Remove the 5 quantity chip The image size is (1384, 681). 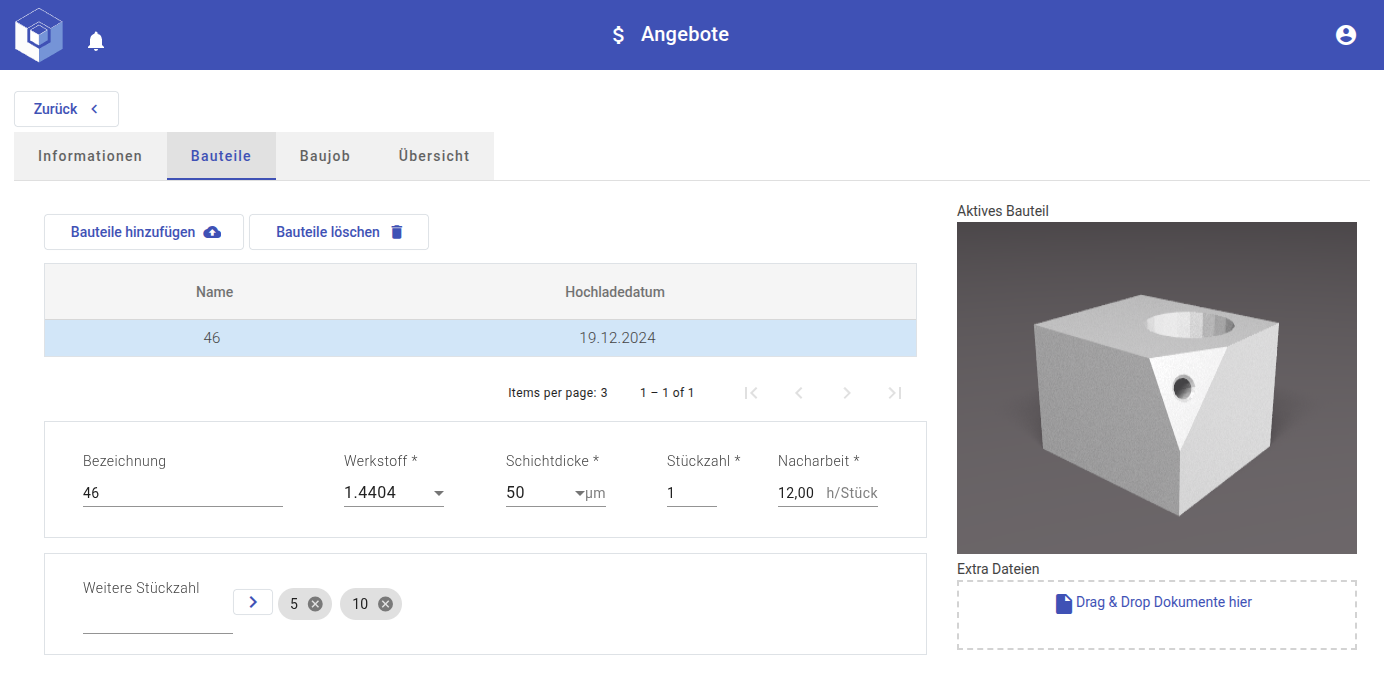(x=315, y=604)
